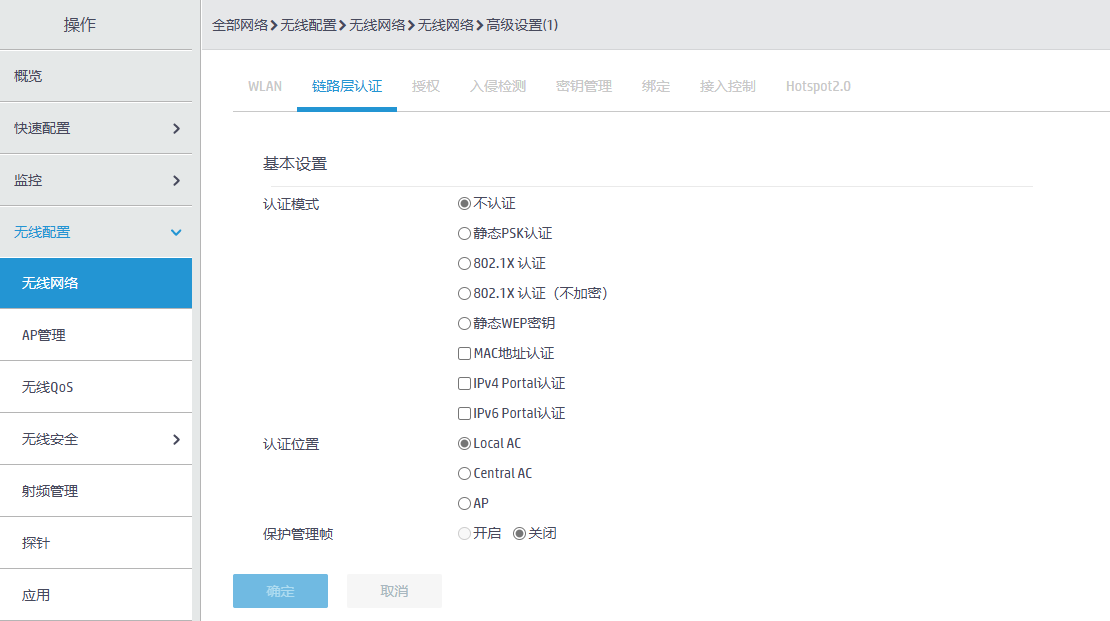Switch to Hotspot2.0 tab
Image resolution: width=1110 pixels, height=621 pixels.
[818, 86]
